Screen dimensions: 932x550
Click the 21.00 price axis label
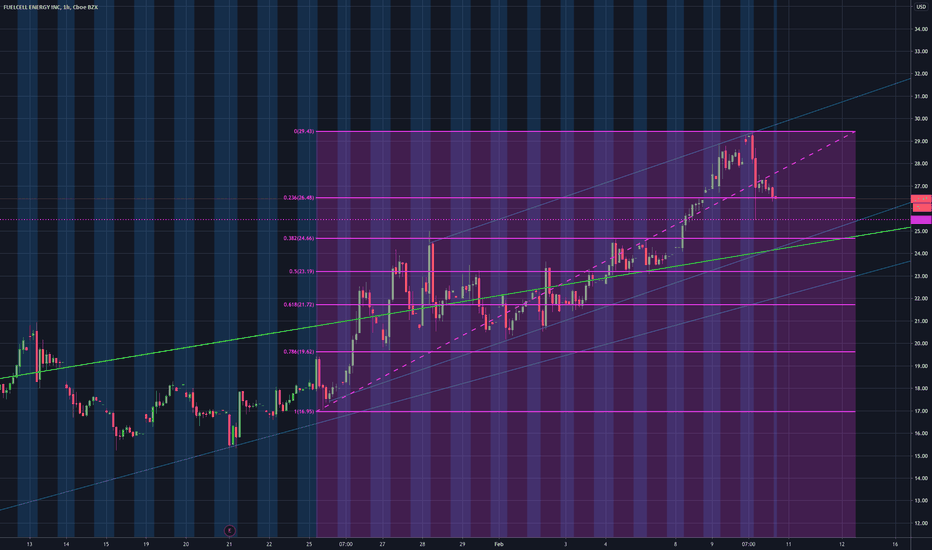click(921, 321)
